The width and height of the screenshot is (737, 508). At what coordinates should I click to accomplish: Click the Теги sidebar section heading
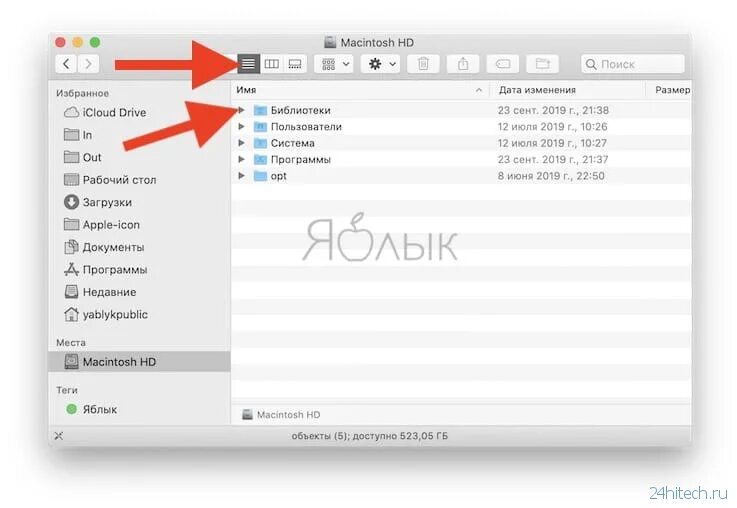tap(67, 390)
